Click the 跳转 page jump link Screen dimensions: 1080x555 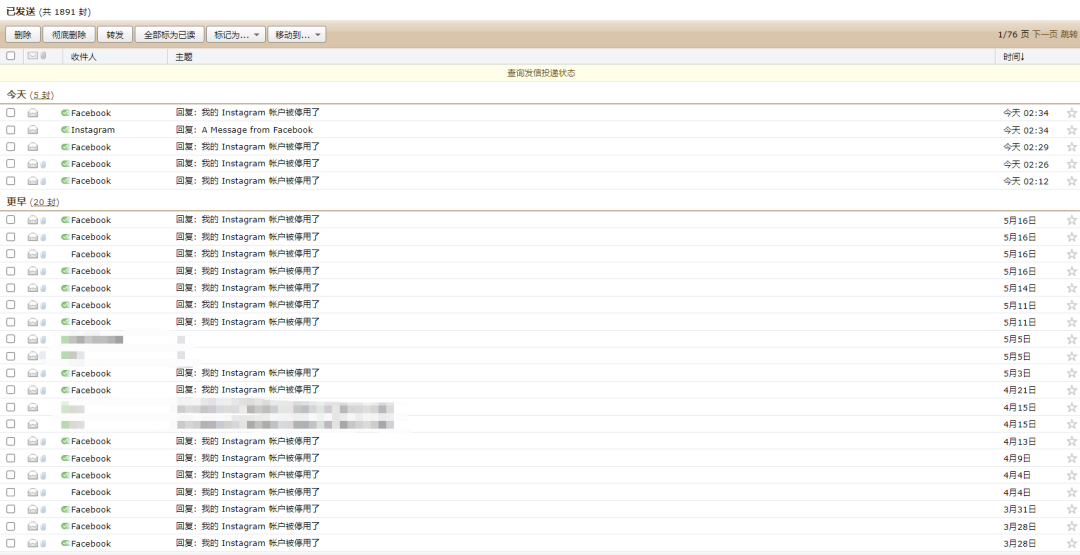tap(1069, 34)
